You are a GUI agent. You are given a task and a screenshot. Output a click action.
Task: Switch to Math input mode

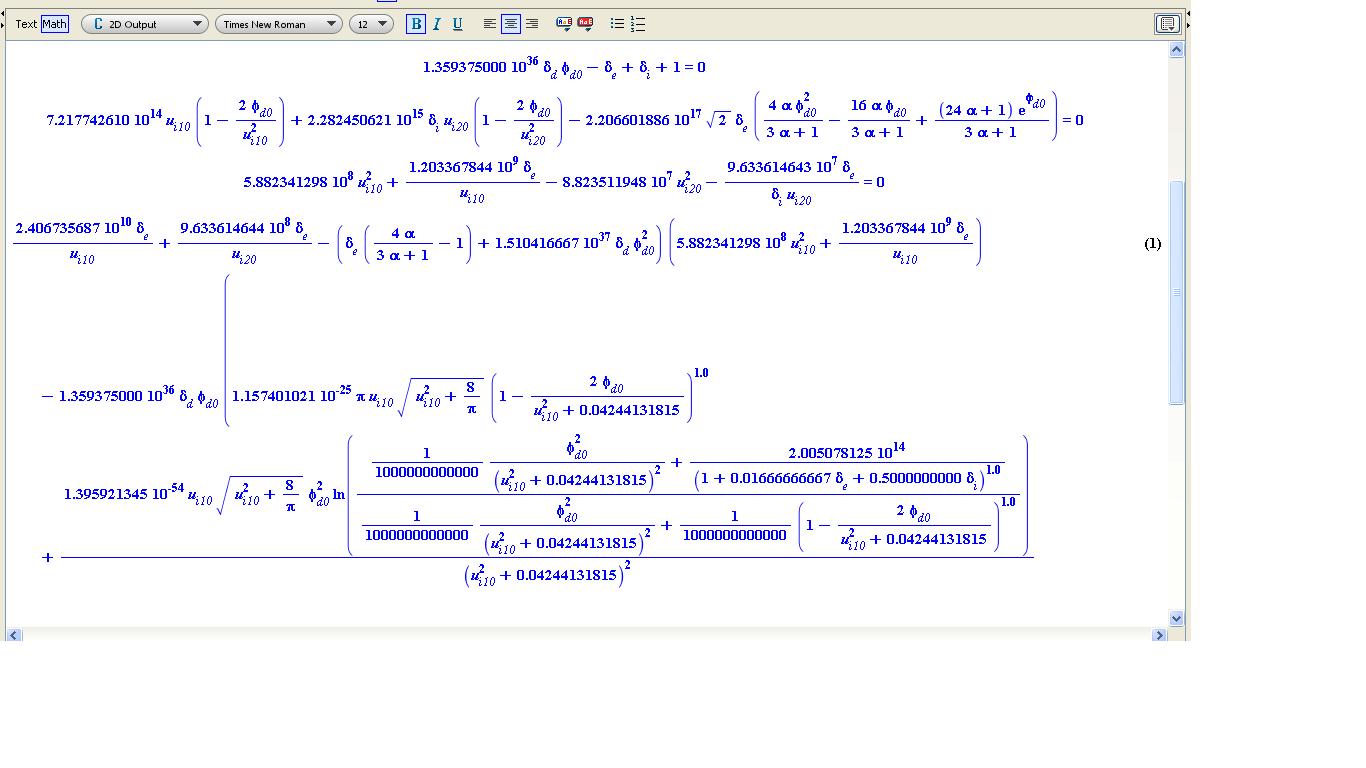(54, 24)
